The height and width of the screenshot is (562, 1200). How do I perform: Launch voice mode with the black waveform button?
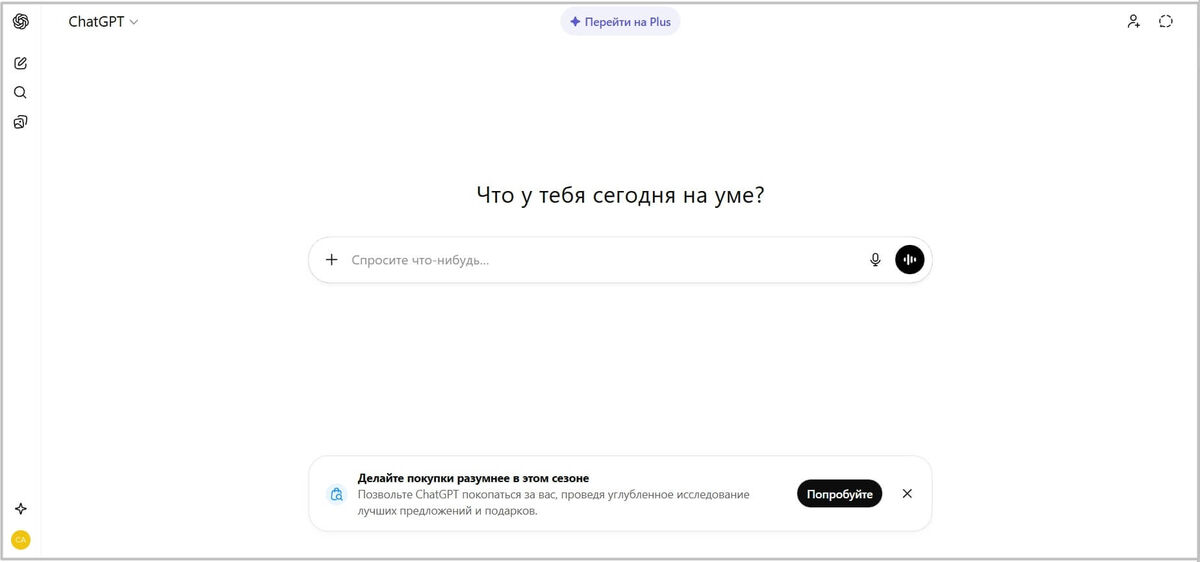[x=910, y=260]
